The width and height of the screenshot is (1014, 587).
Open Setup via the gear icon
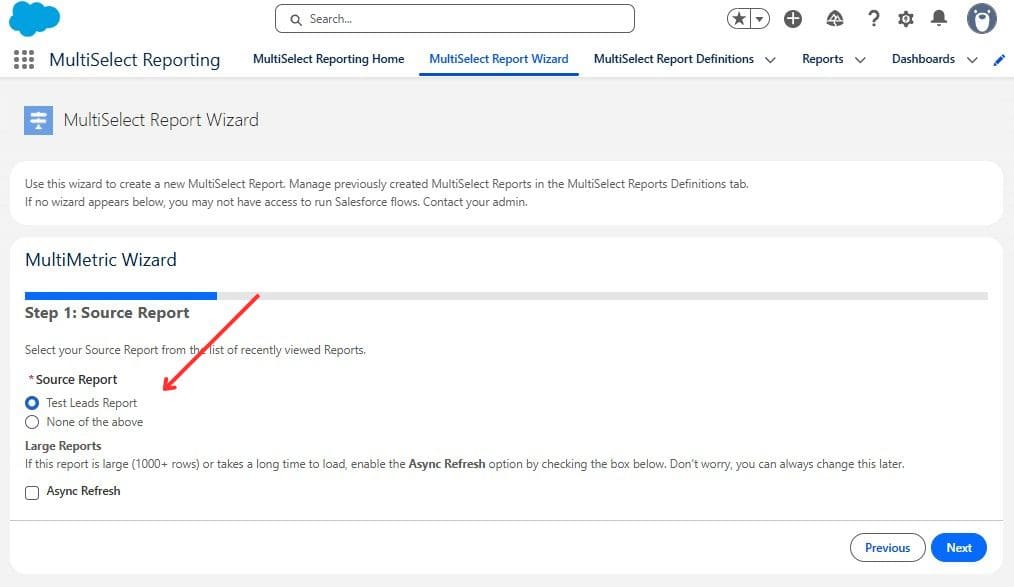pyautogui.click(x=905, y=18)
